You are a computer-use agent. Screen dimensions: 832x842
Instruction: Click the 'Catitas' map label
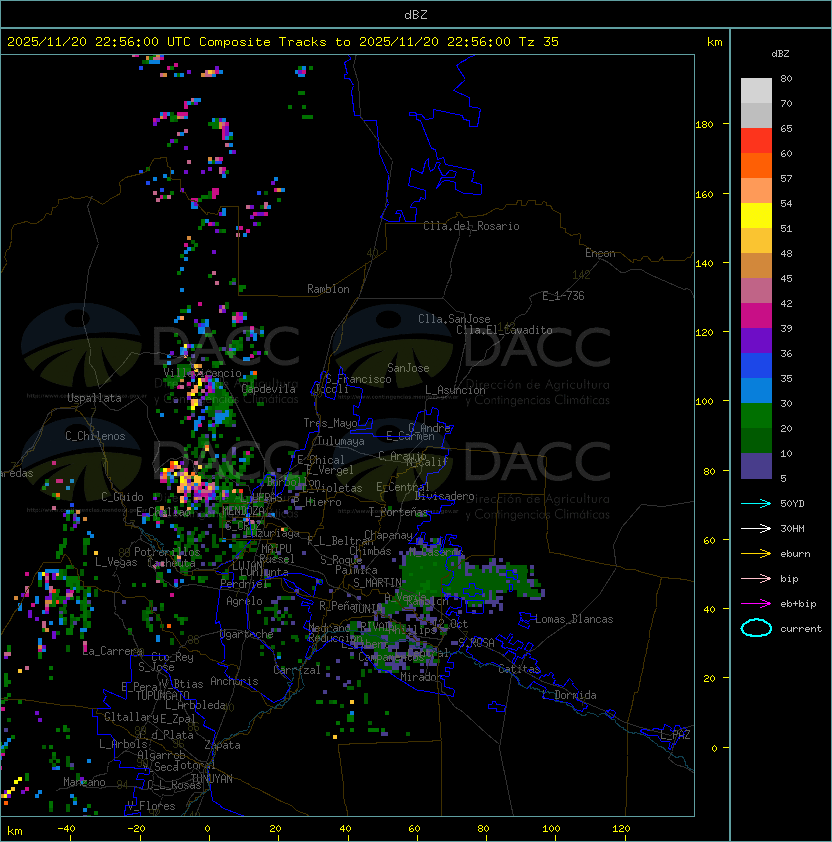coord(519,670)
